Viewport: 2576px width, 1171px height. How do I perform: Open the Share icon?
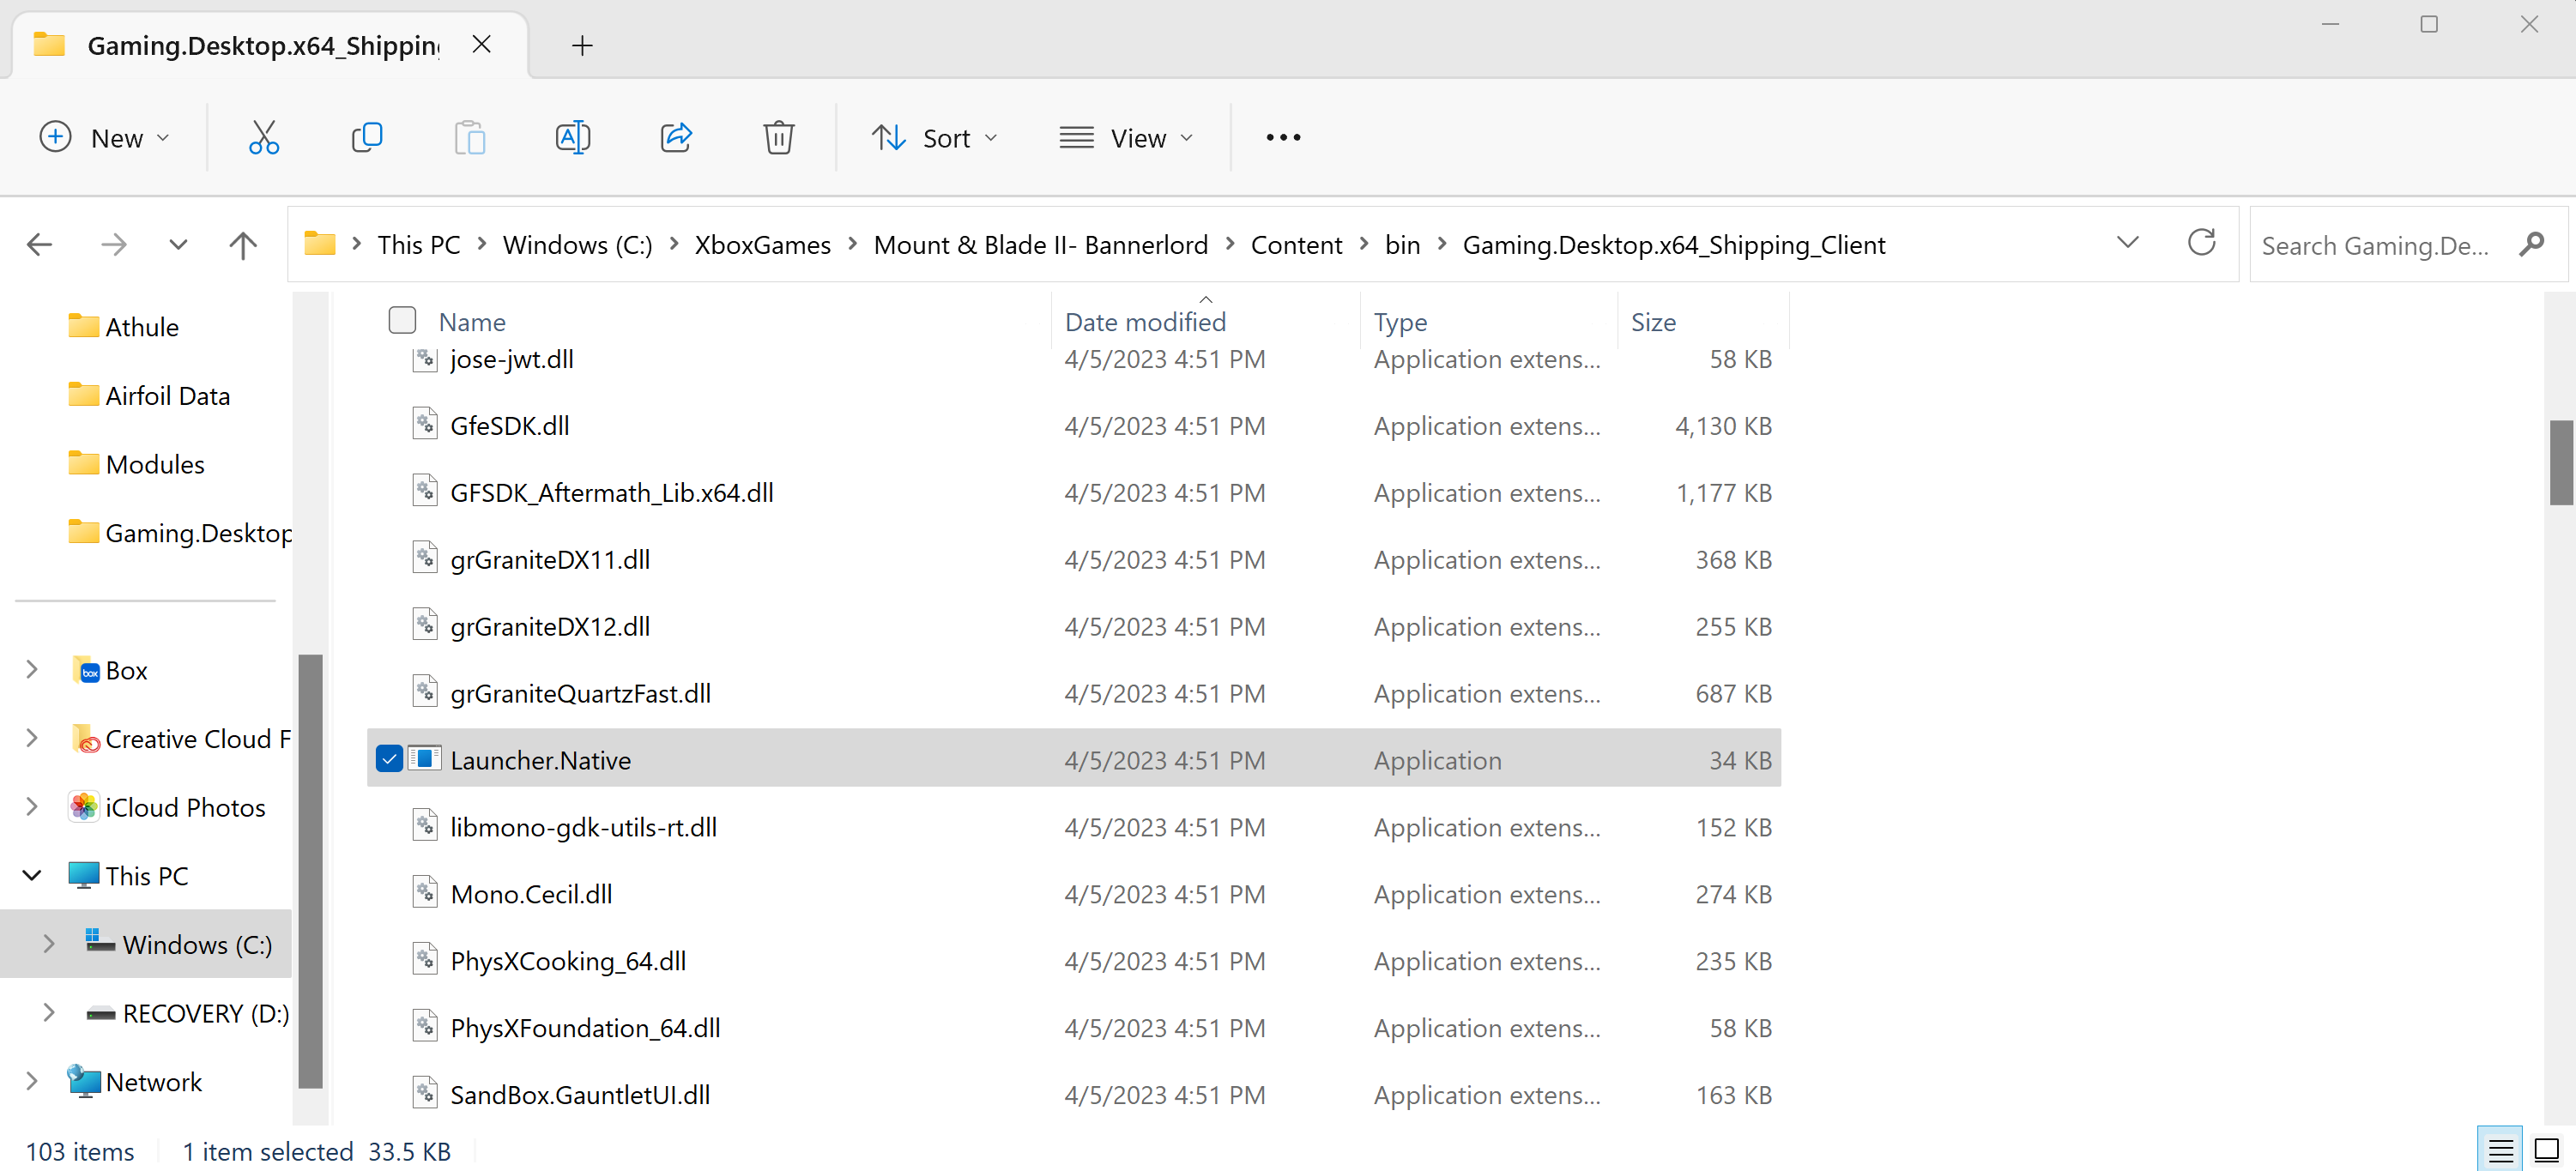(676, 137)
